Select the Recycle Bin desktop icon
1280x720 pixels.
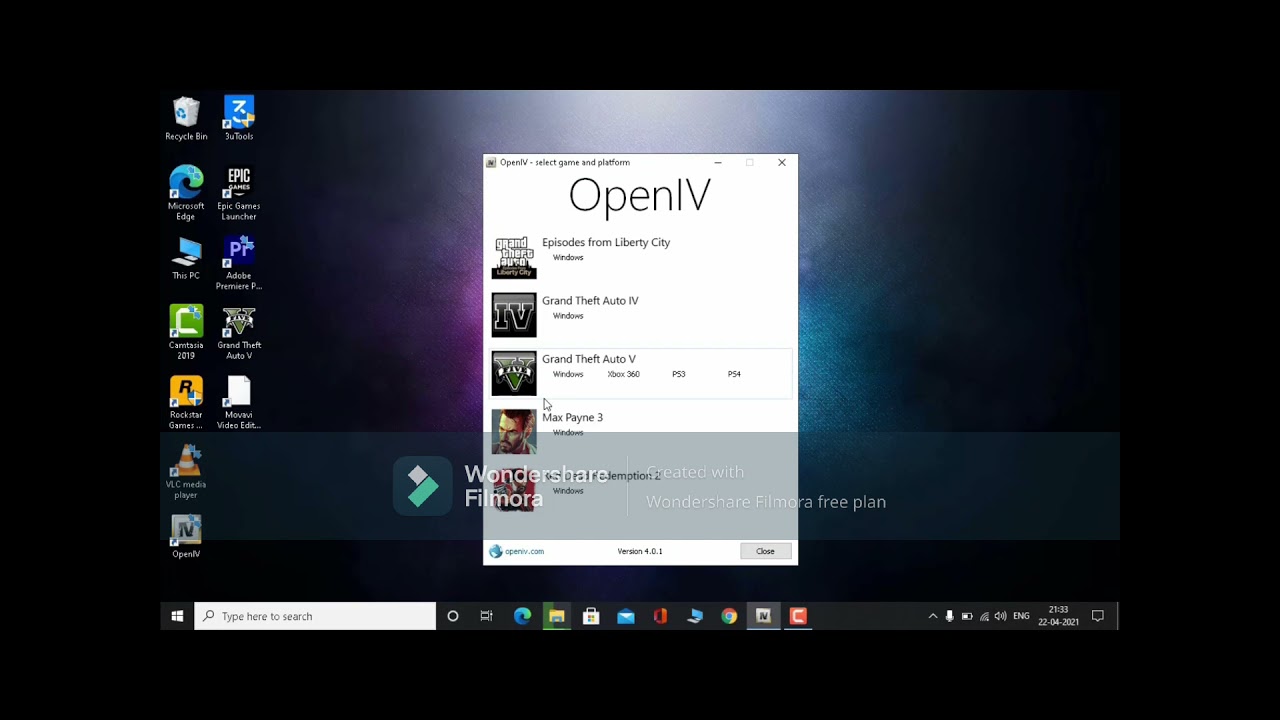pyautogui.click(x=186, y=119)
